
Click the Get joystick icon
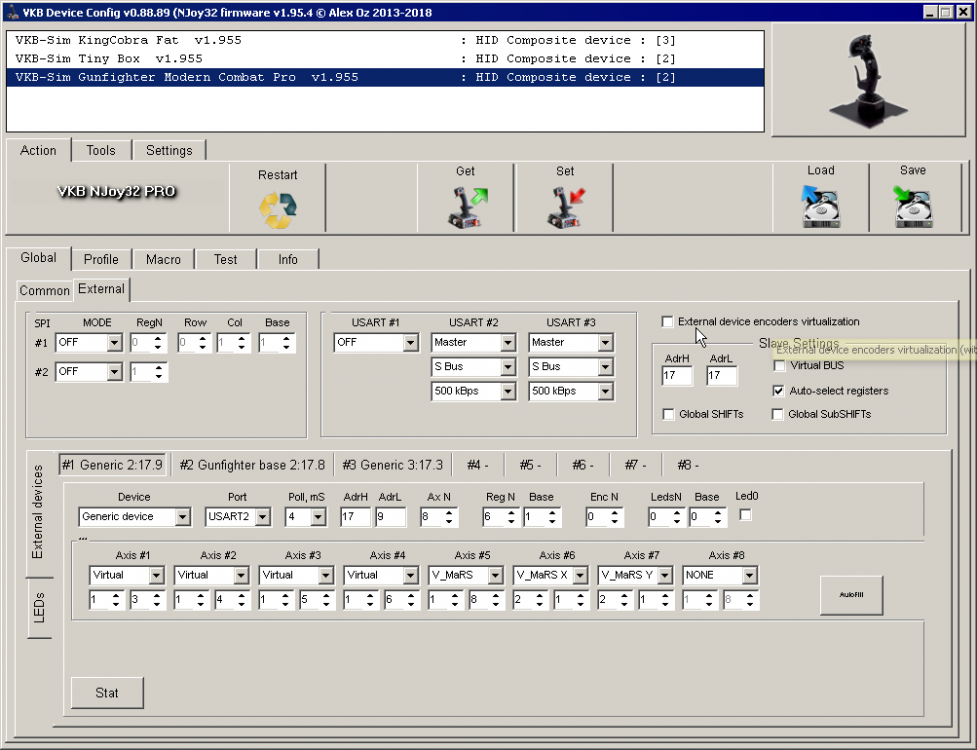[x=465, y=208]
